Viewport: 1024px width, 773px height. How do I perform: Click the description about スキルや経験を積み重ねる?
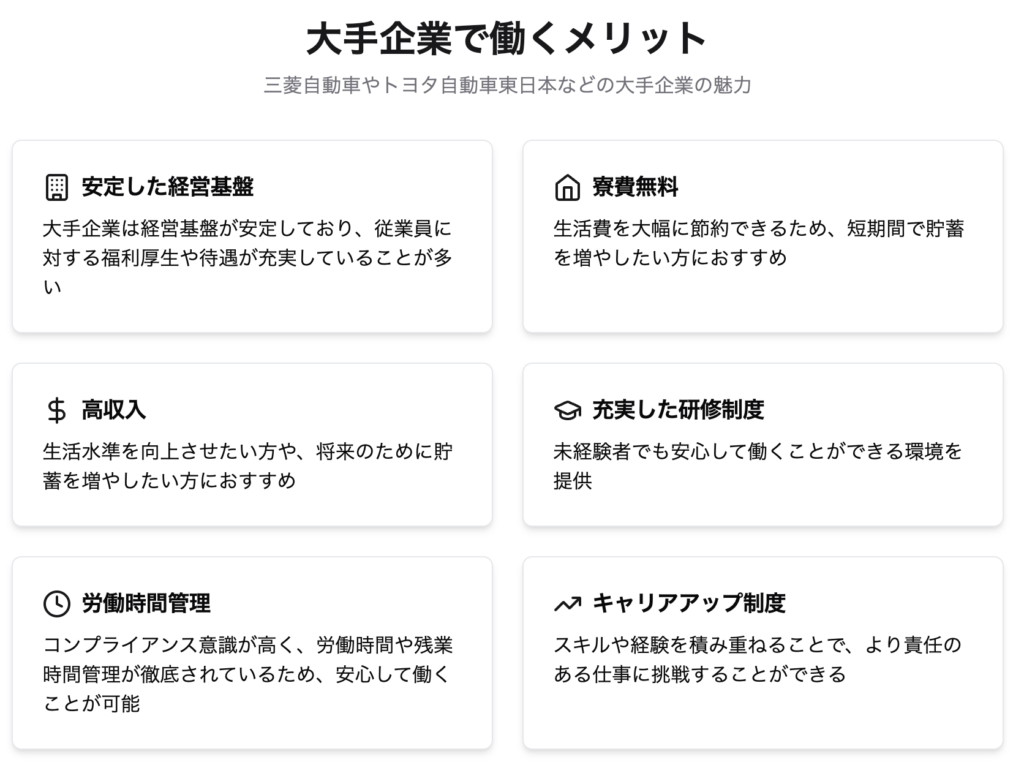click(758, 660)
